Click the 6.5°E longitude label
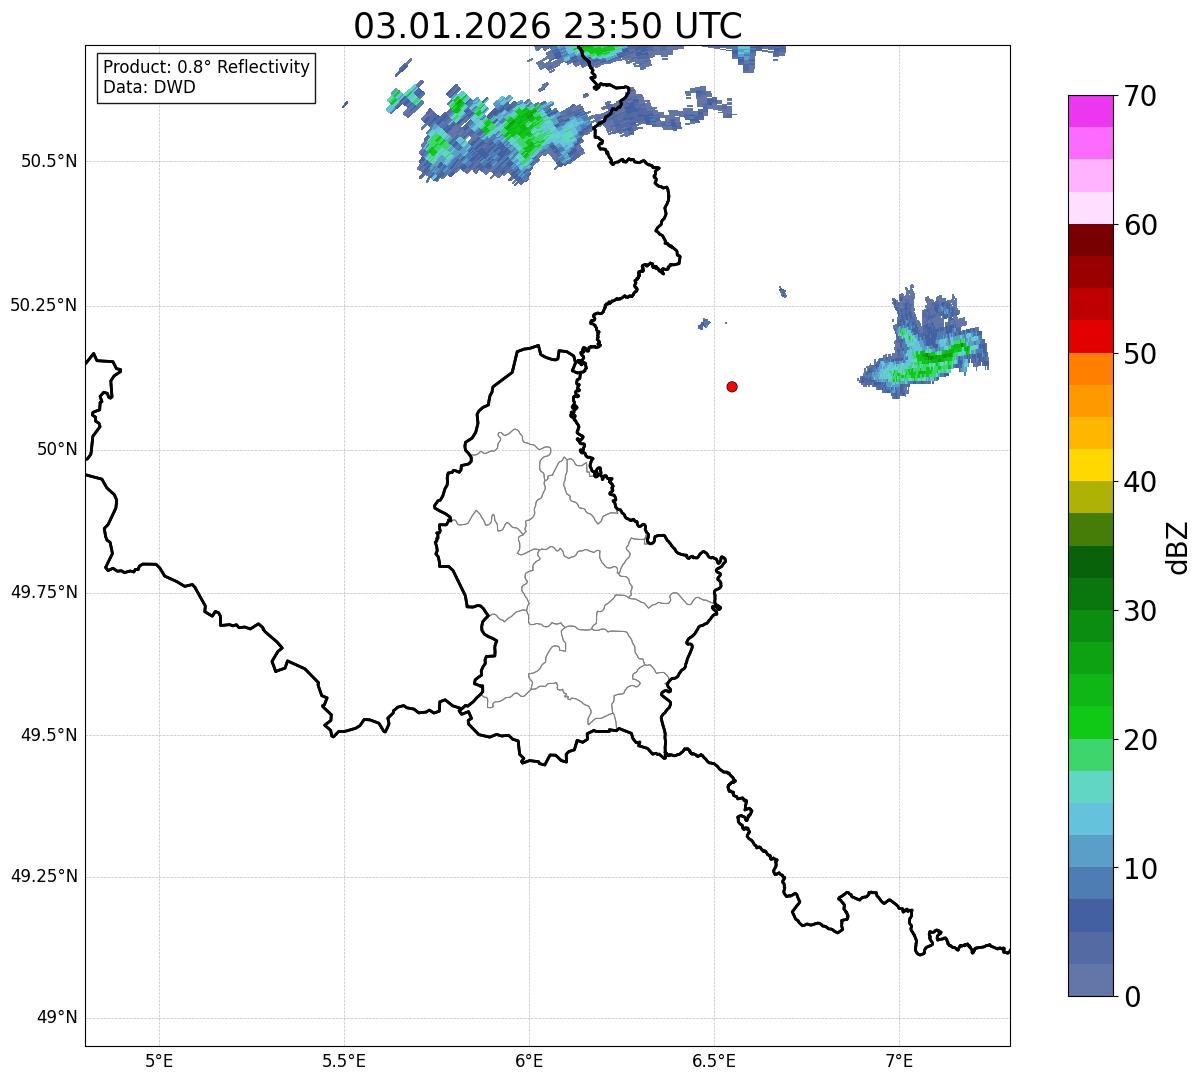The width and height of the screenshot is (1202, 1081). coord(714,1060)
